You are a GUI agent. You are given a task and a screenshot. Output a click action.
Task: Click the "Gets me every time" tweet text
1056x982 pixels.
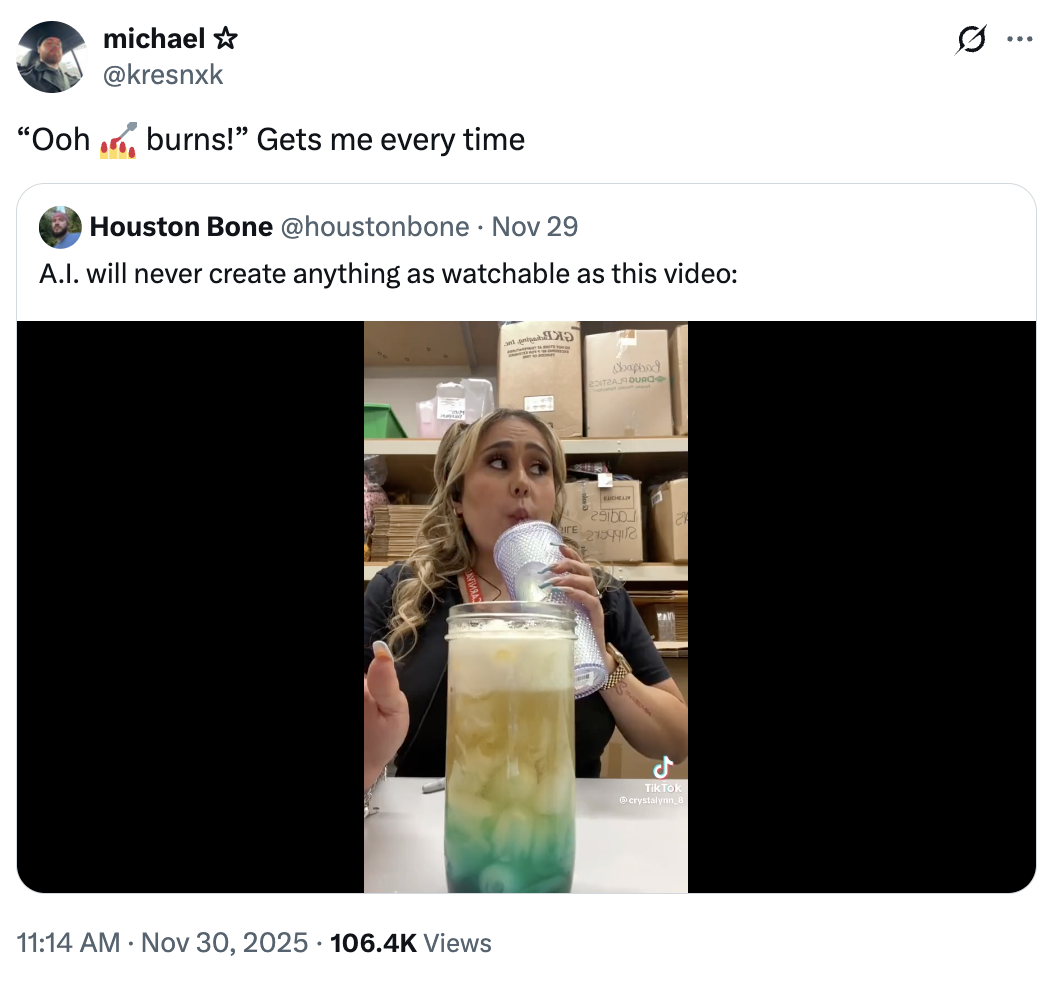[391, 140]
